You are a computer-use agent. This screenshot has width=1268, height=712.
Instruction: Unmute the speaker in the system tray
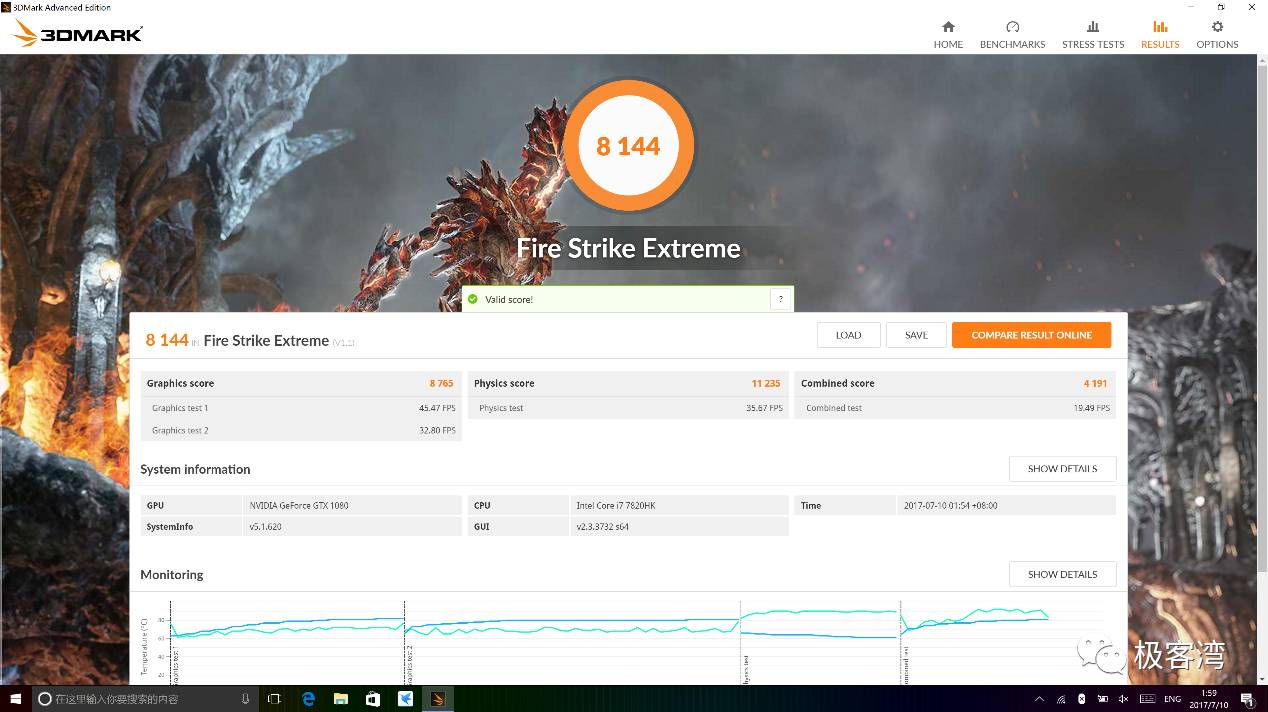click(x=1124, y=698)
